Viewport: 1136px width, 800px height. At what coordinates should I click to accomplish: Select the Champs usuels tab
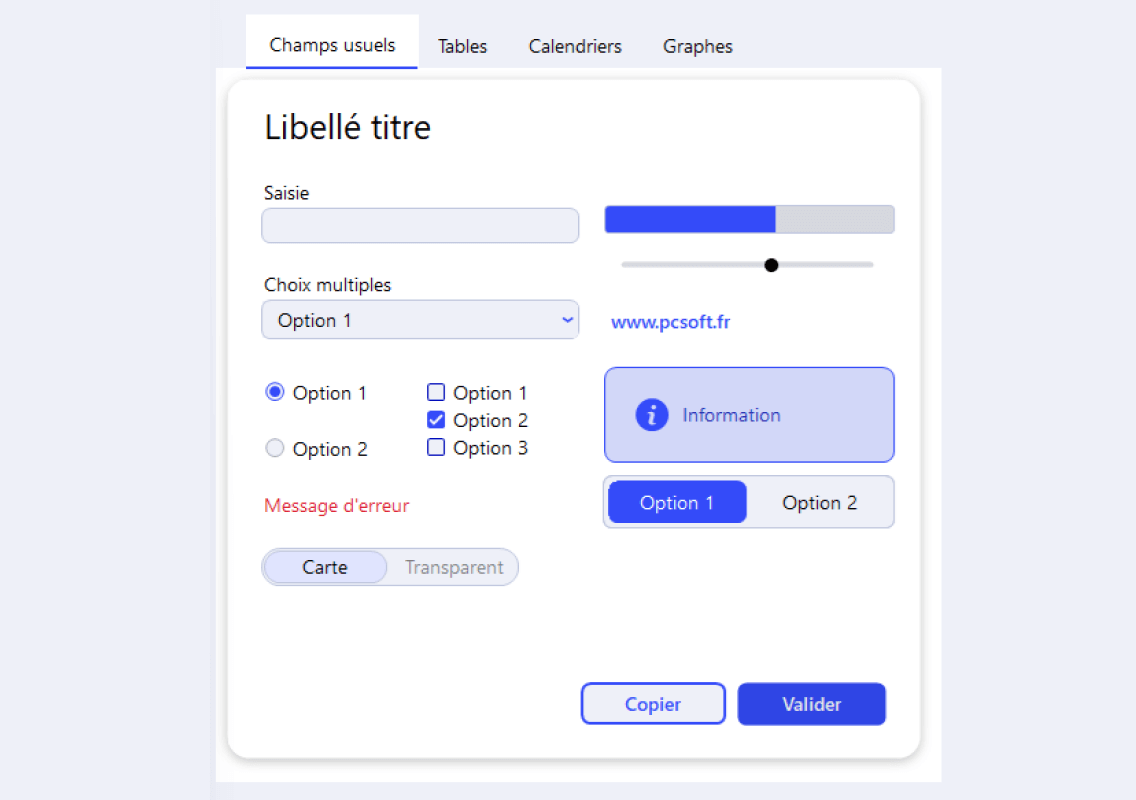(332, 45)
